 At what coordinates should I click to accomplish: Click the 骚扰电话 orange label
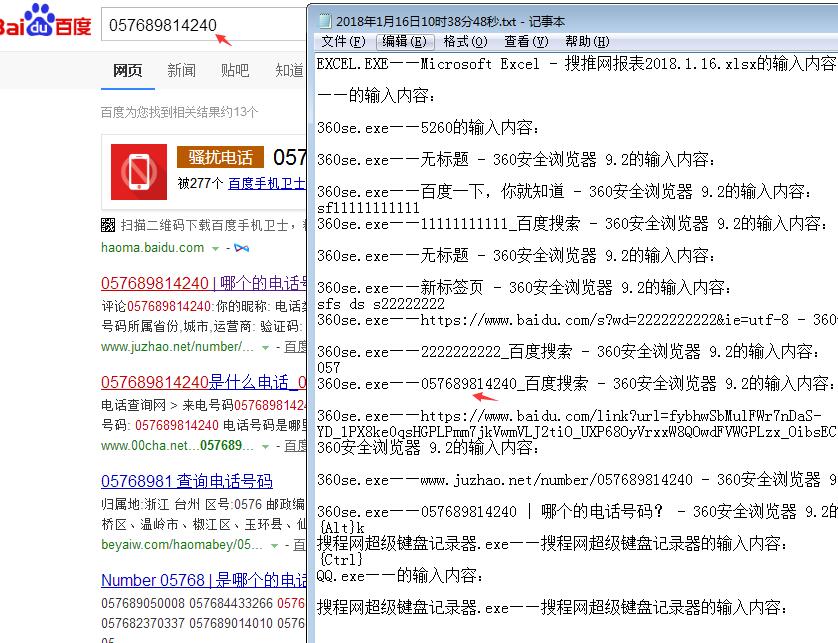tap(220, 157)
